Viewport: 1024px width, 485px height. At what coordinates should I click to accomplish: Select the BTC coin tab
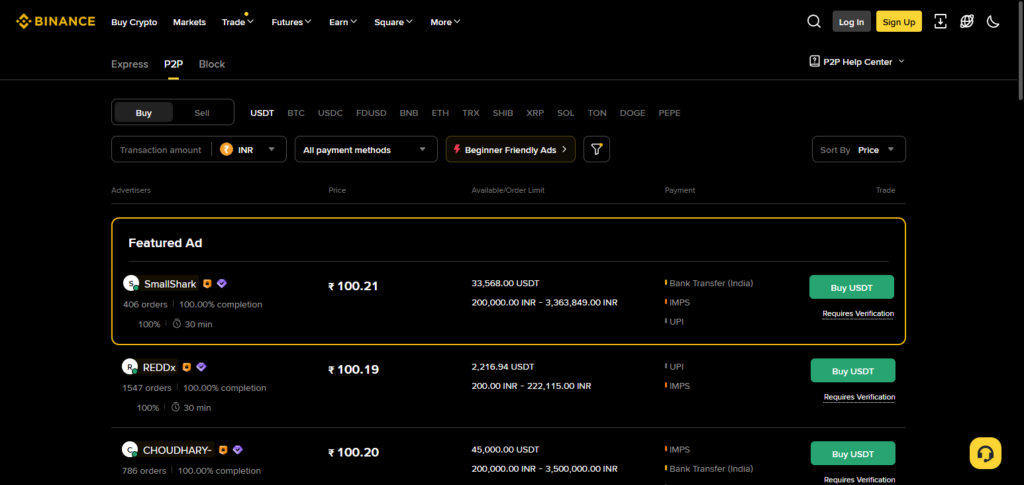296,113
